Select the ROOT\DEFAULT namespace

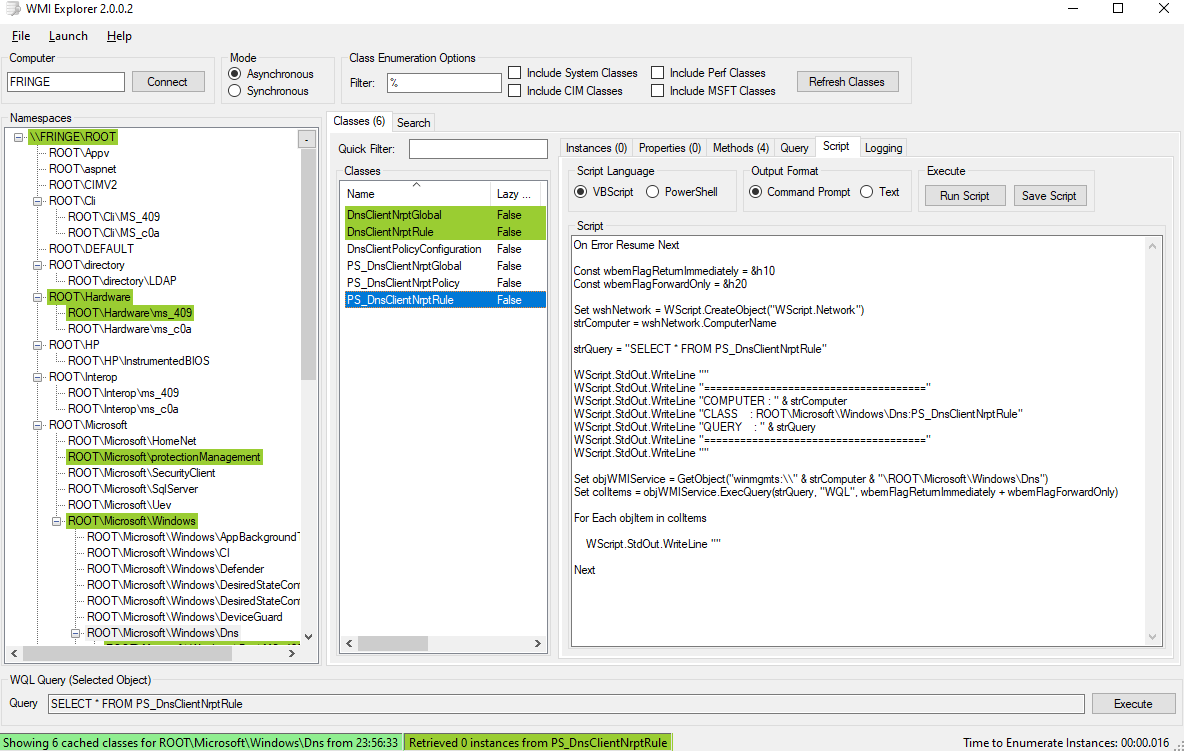tap(91, 249)
